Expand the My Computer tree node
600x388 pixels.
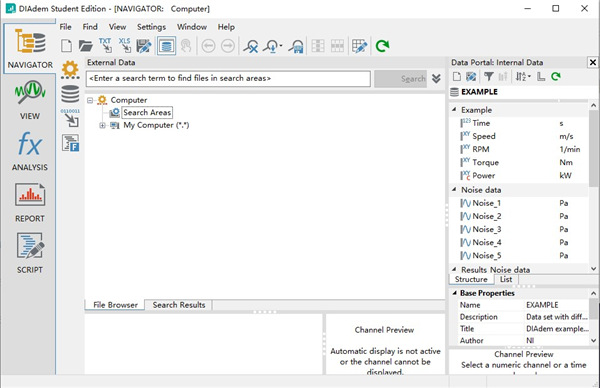(102, 126)
